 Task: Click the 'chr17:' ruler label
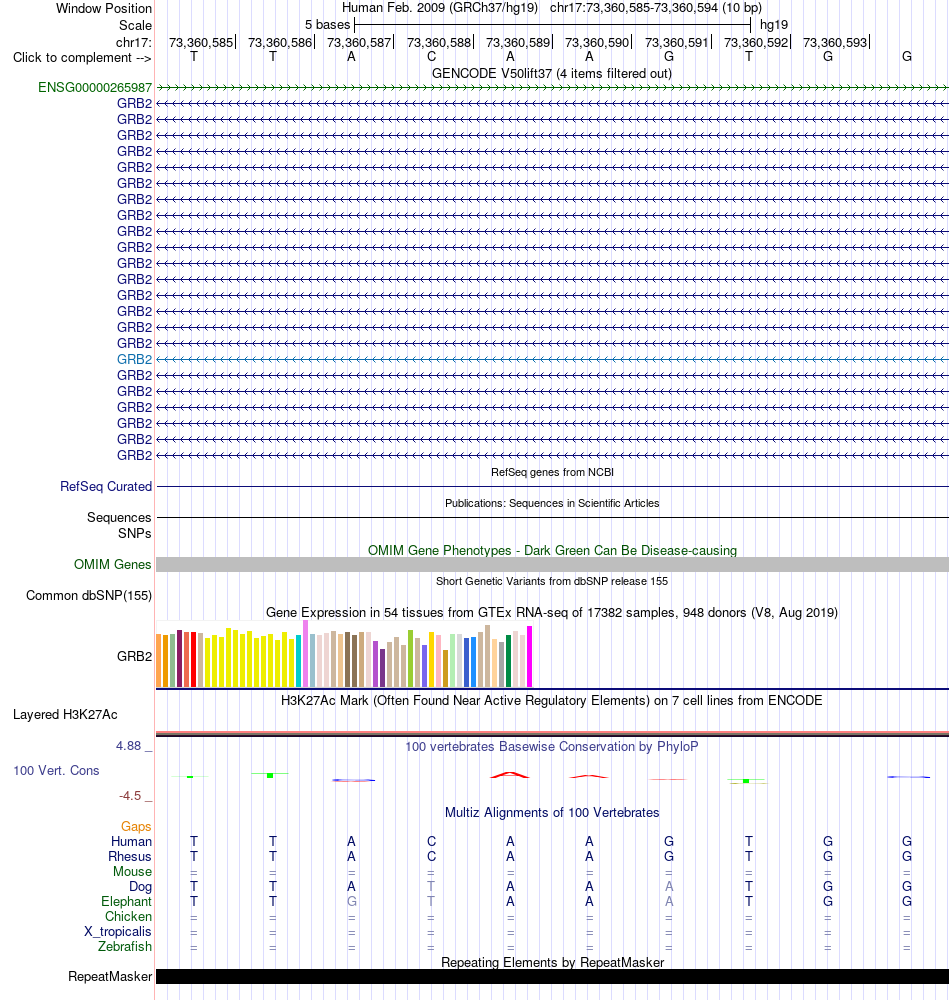click(134, 43)
